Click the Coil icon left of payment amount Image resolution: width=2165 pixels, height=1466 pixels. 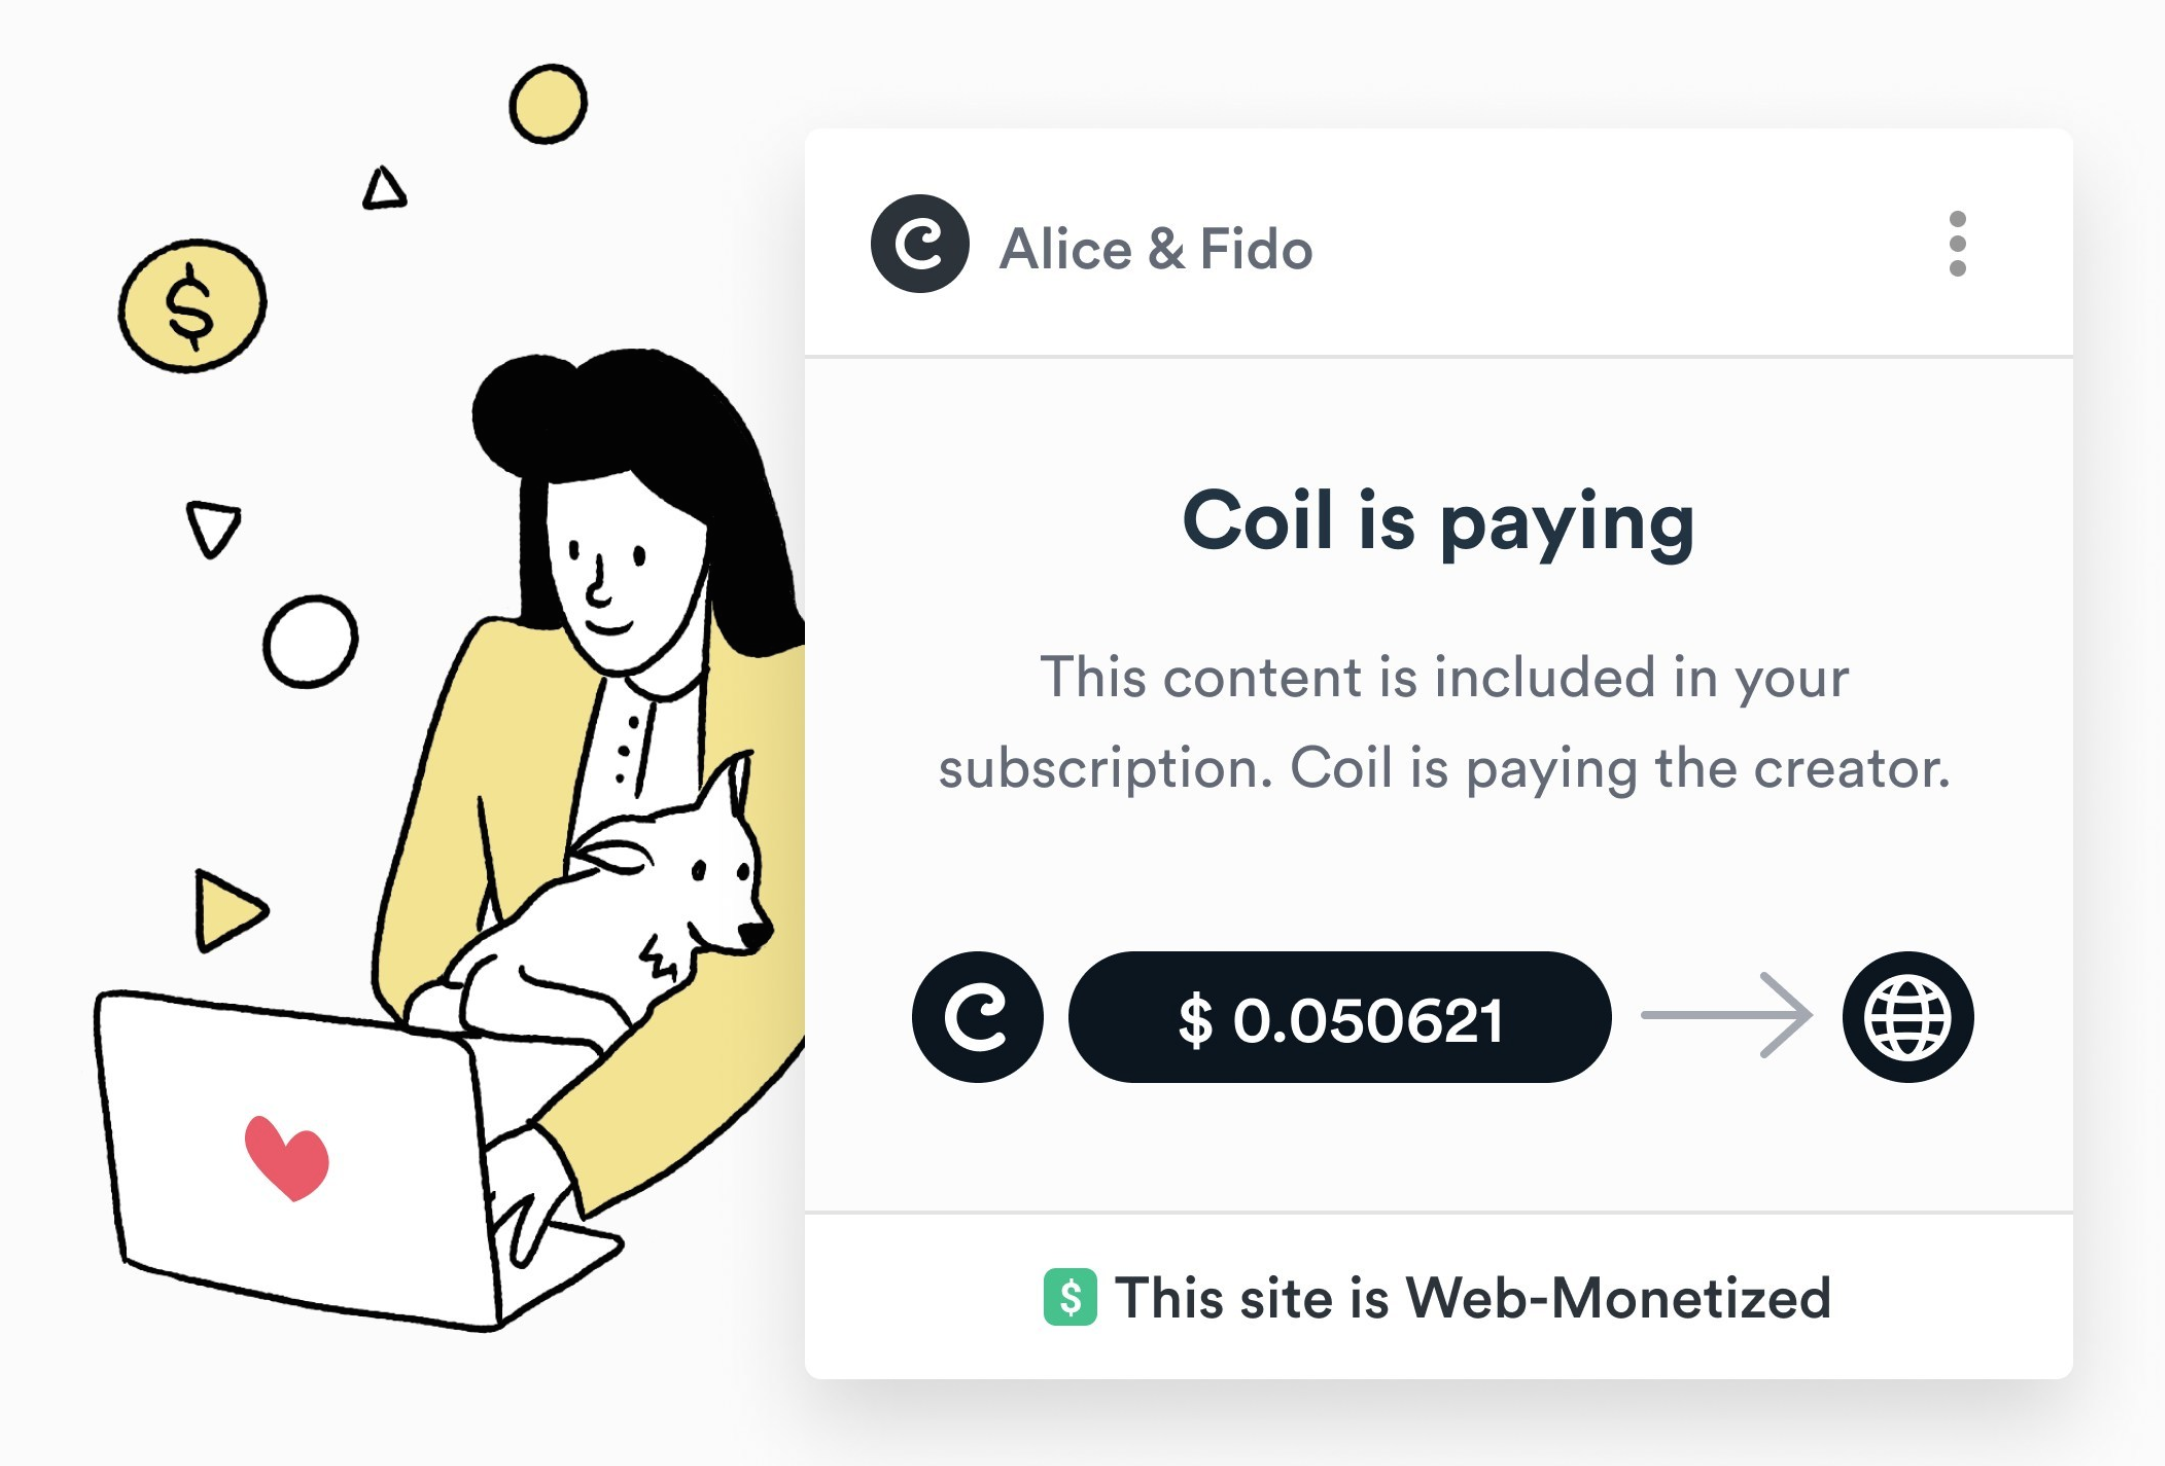click(977, 1017)
